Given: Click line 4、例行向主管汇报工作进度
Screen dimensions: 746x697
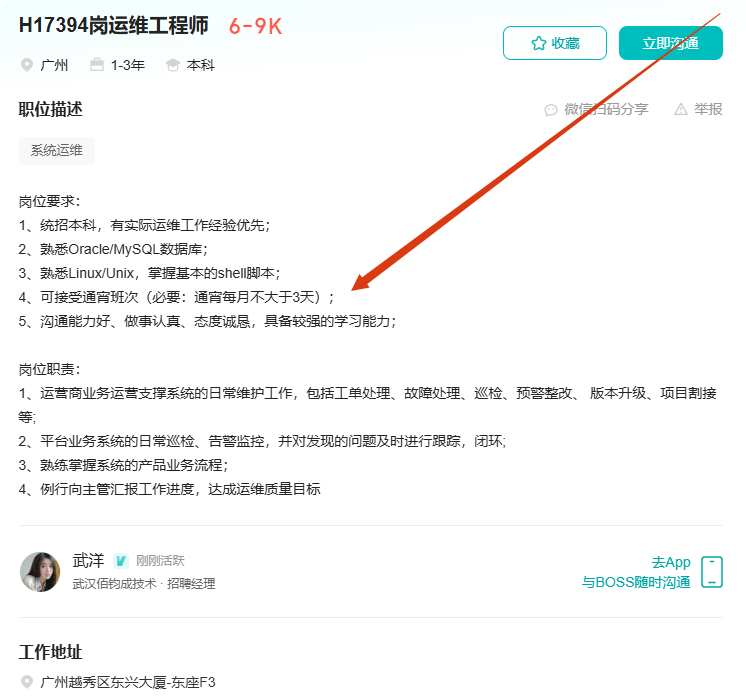Looking at the screenshot, I should coord(170,489).
